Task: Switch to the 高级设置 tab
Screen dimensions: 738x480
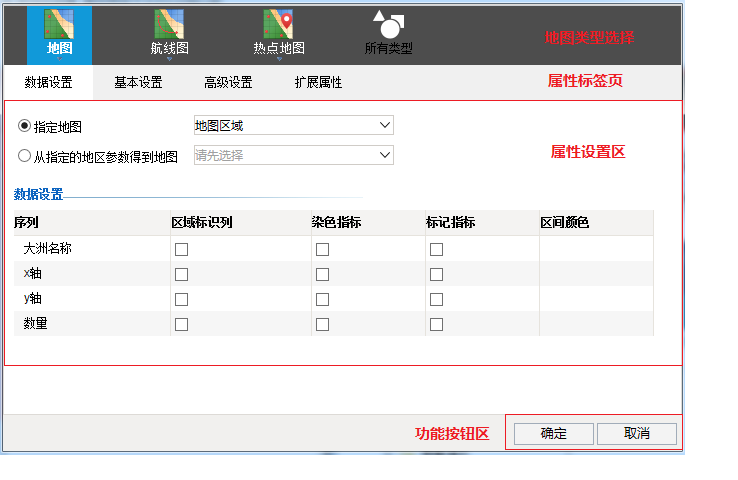Action: [228, 82]
